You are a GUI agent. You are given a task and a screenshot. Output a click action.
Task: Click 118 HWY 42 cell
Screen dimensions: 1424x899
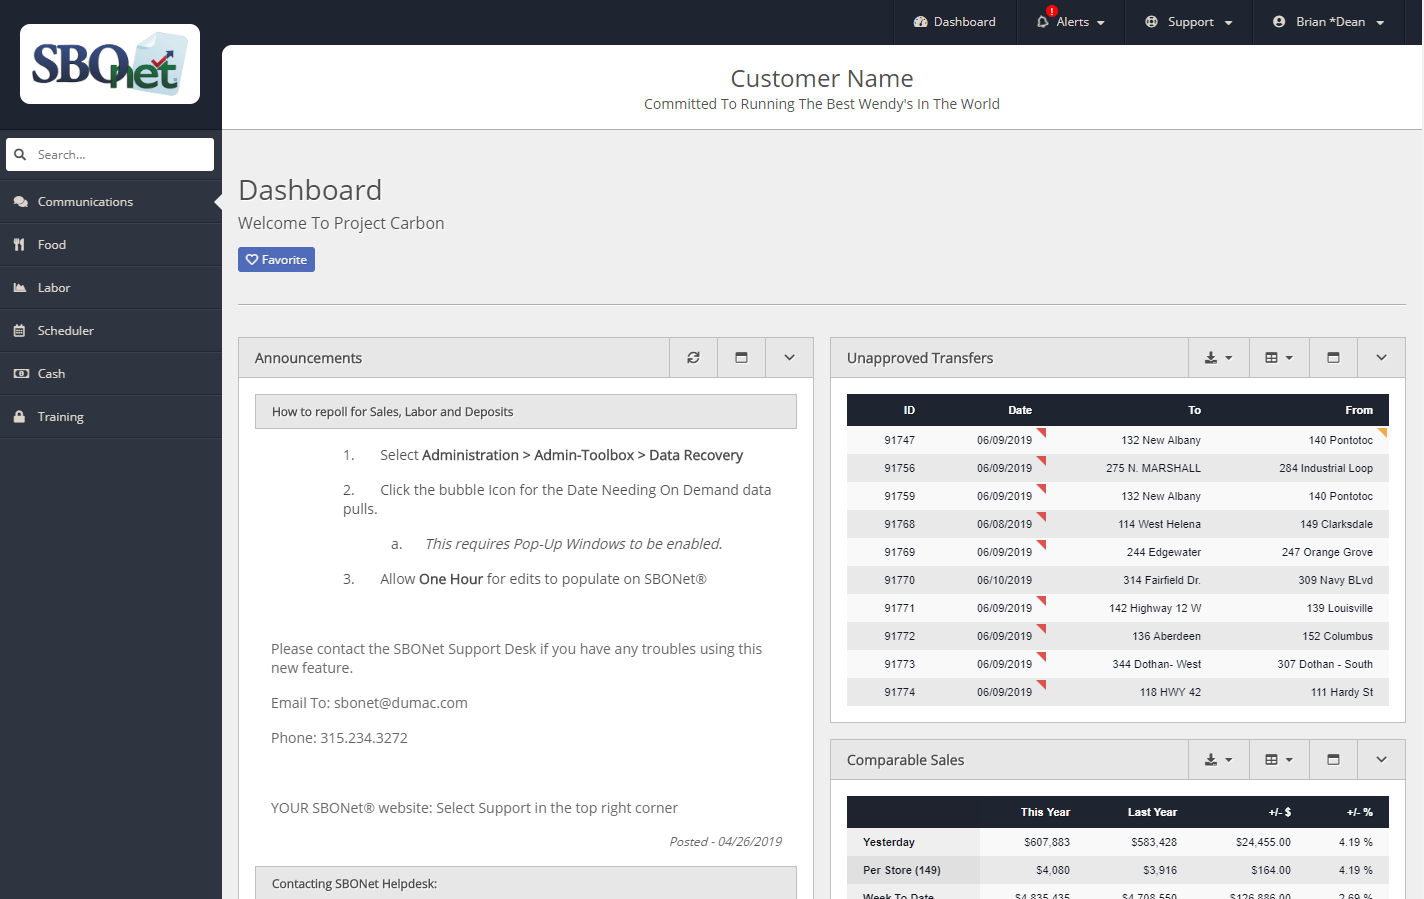tap(1170, 692)
